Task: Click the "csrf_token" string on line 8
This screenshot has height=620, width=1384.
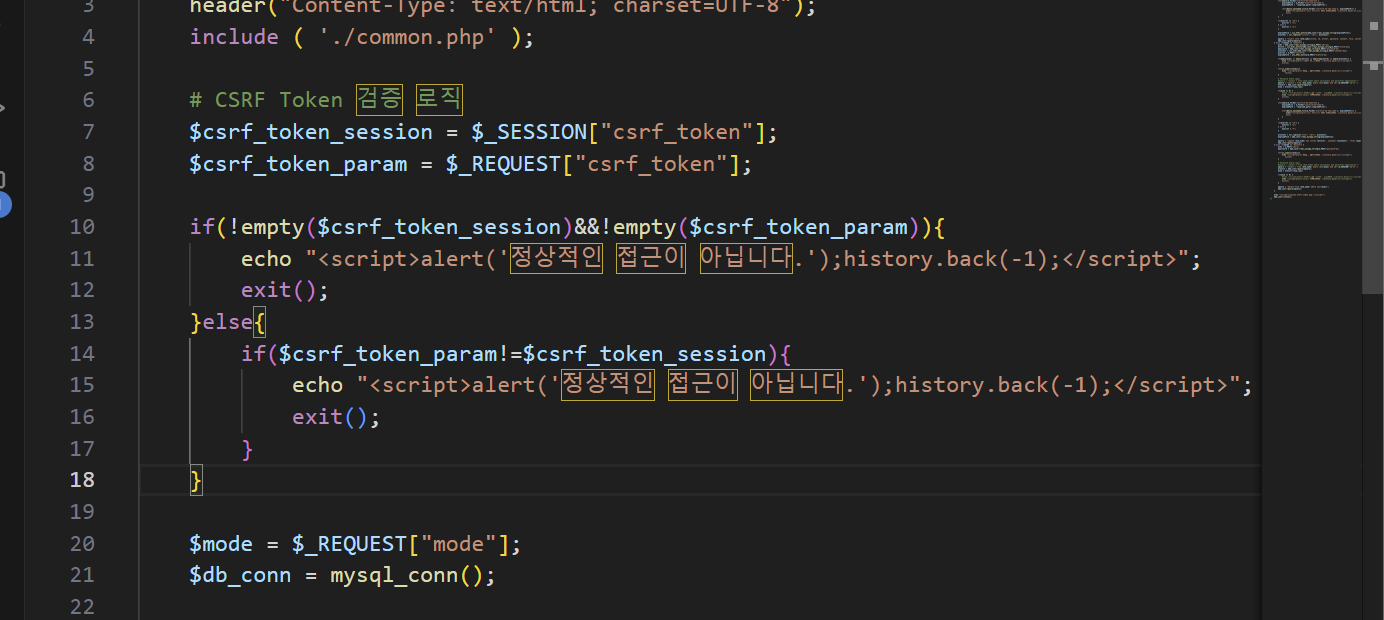Action: 649,164
